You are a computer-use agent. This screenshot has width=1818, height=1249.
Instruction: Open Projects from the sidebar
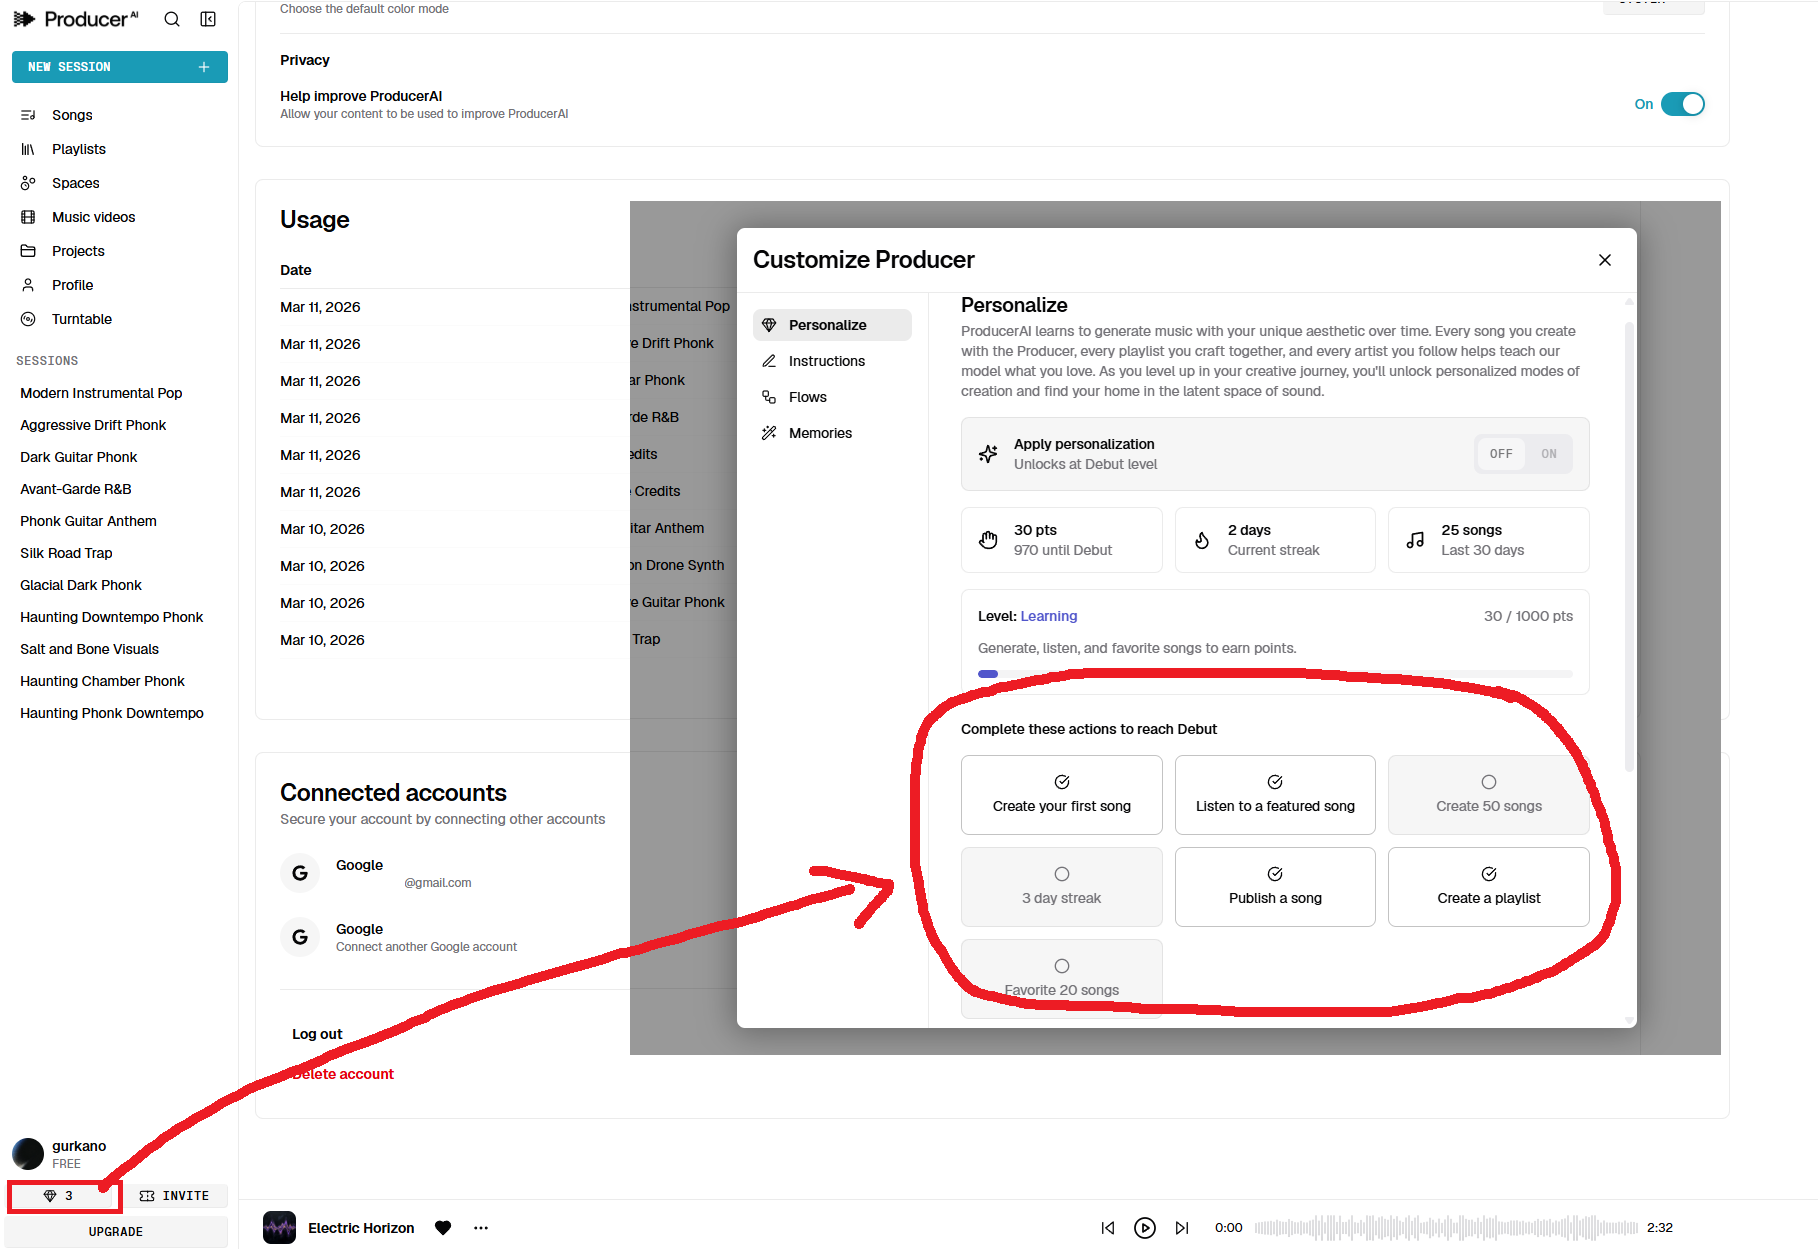(x=78, y=251)
